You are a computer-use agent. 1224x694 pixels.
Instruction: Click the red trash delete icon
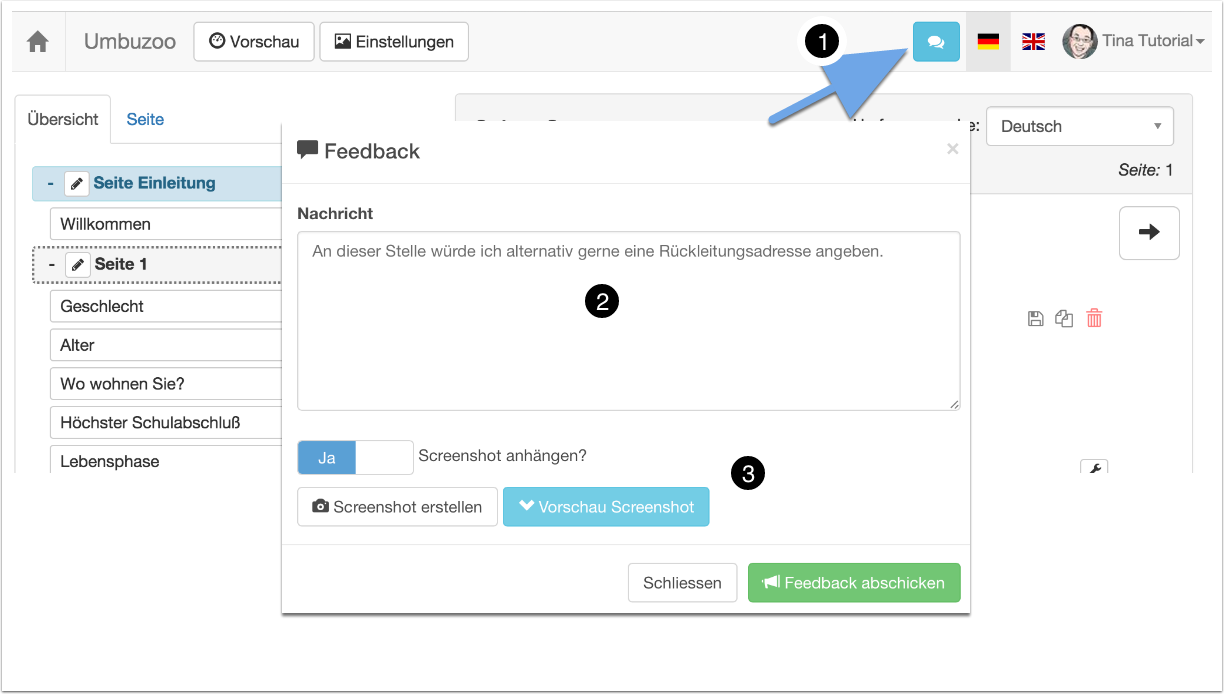pos(1095,319)
